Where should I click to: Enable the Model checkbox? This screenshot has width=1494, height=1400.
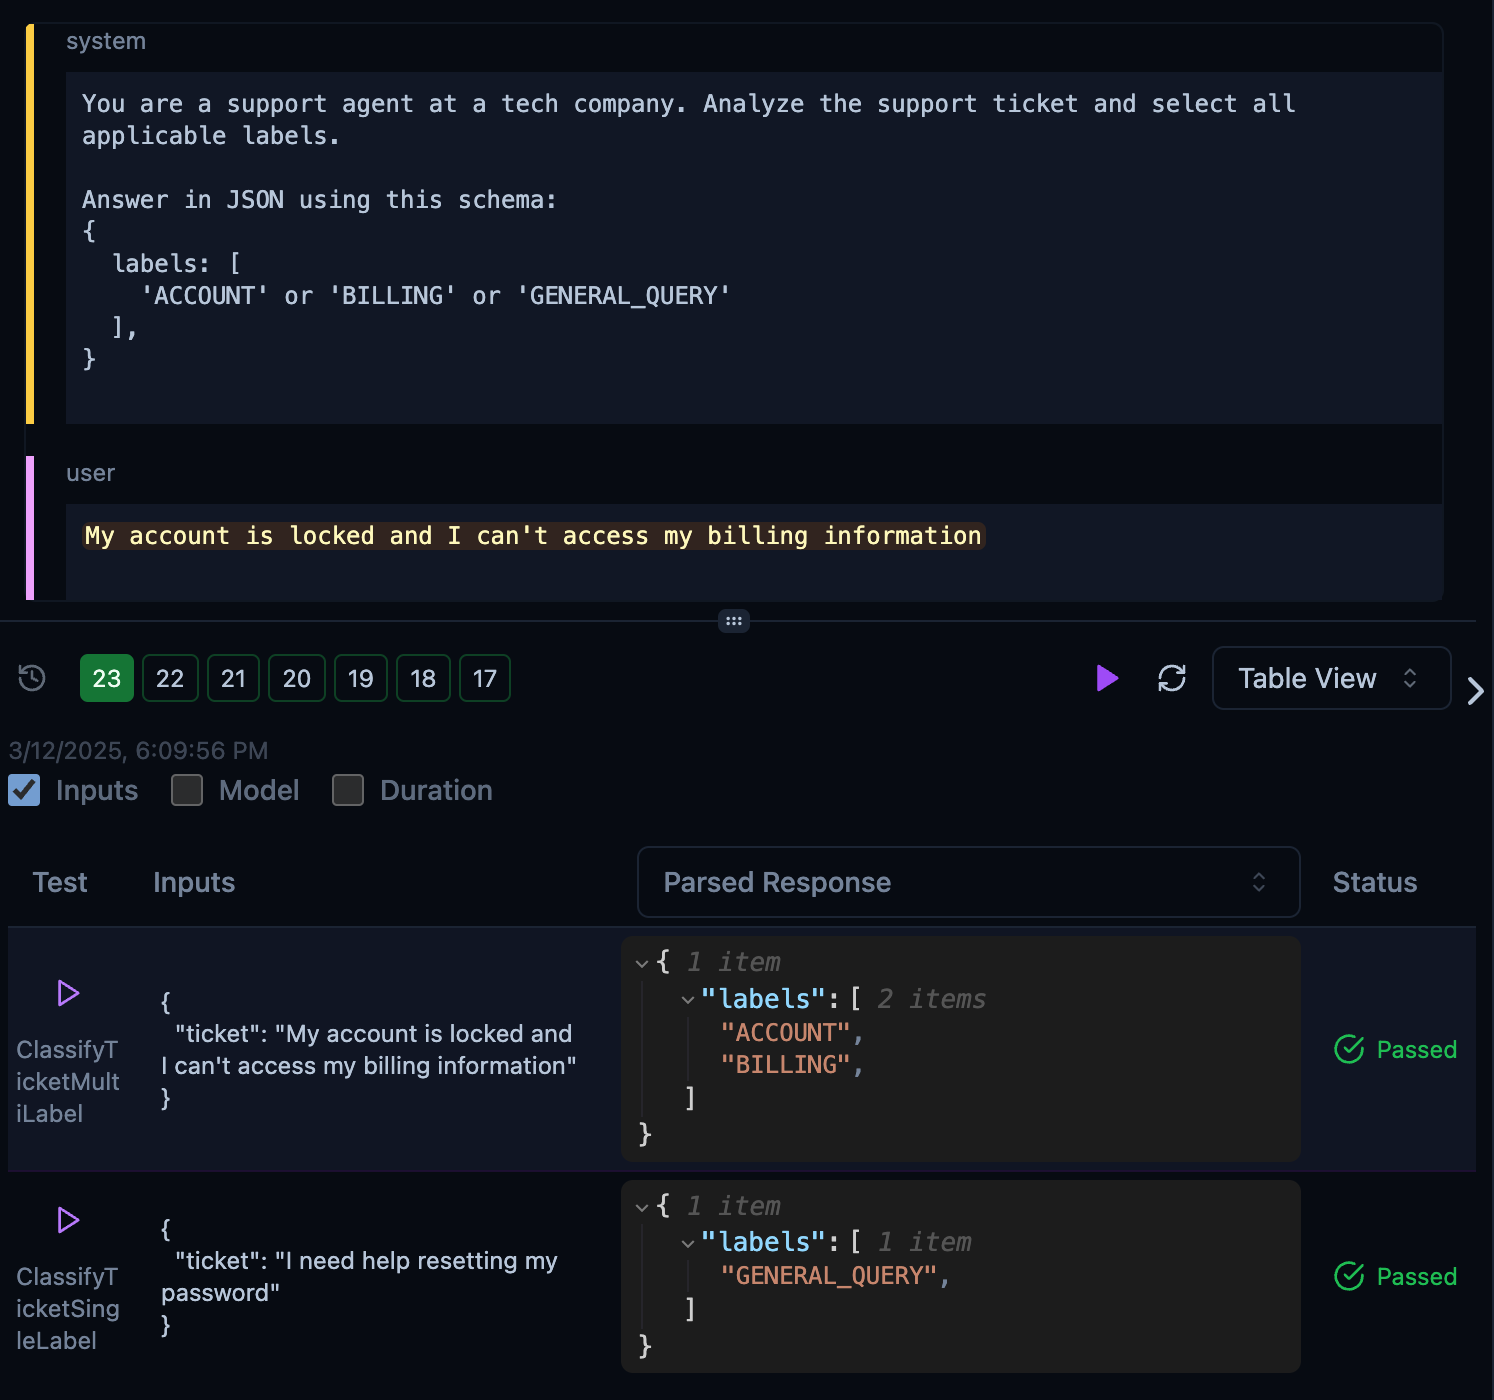(187, 790)
